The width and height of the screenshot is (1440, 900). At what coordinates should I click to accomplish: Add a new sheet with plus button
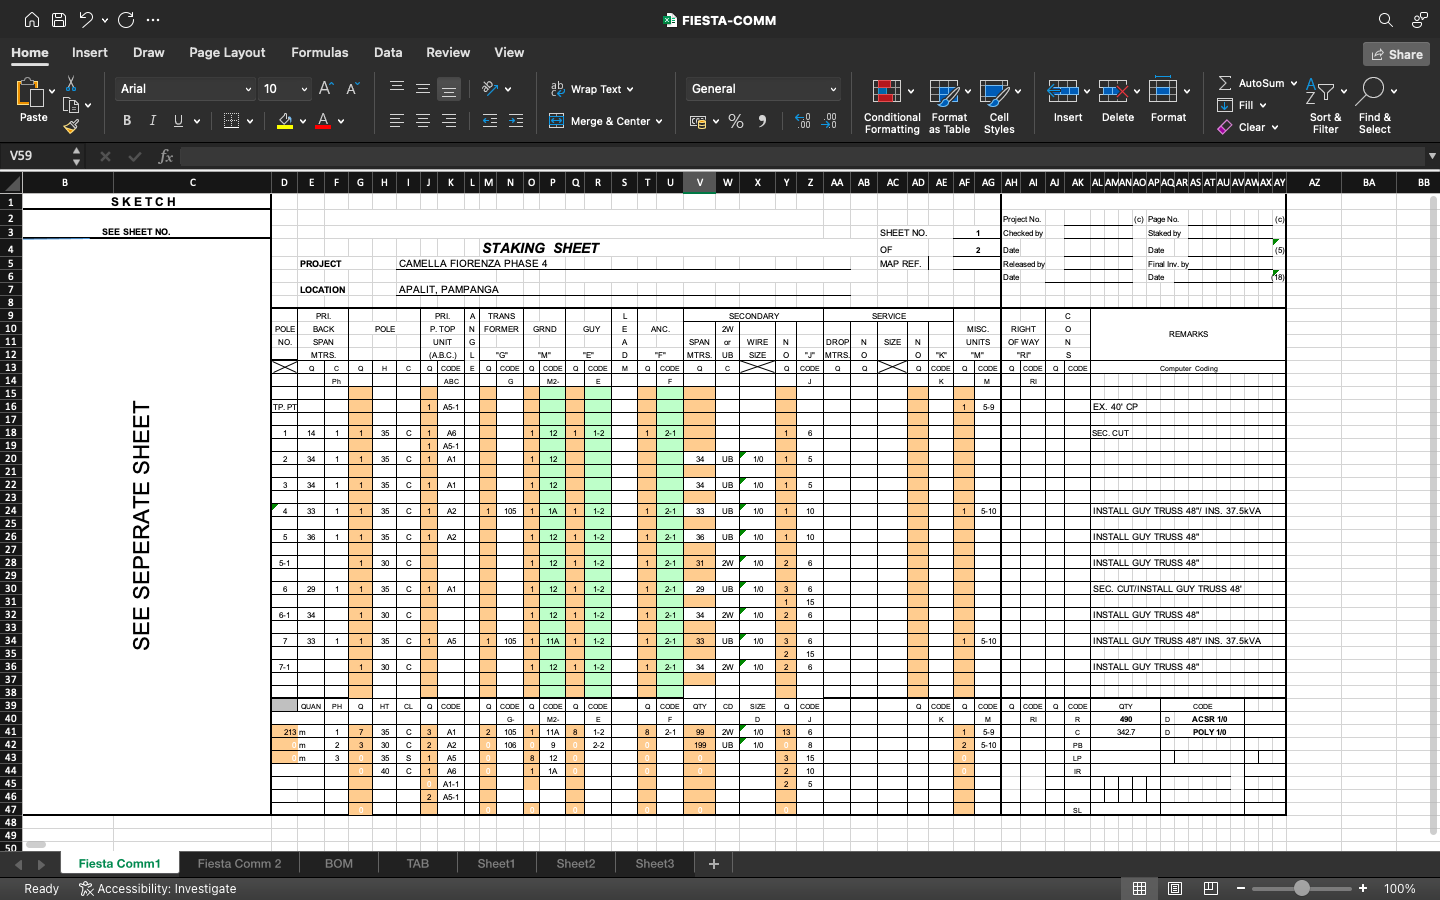[714, 863]
